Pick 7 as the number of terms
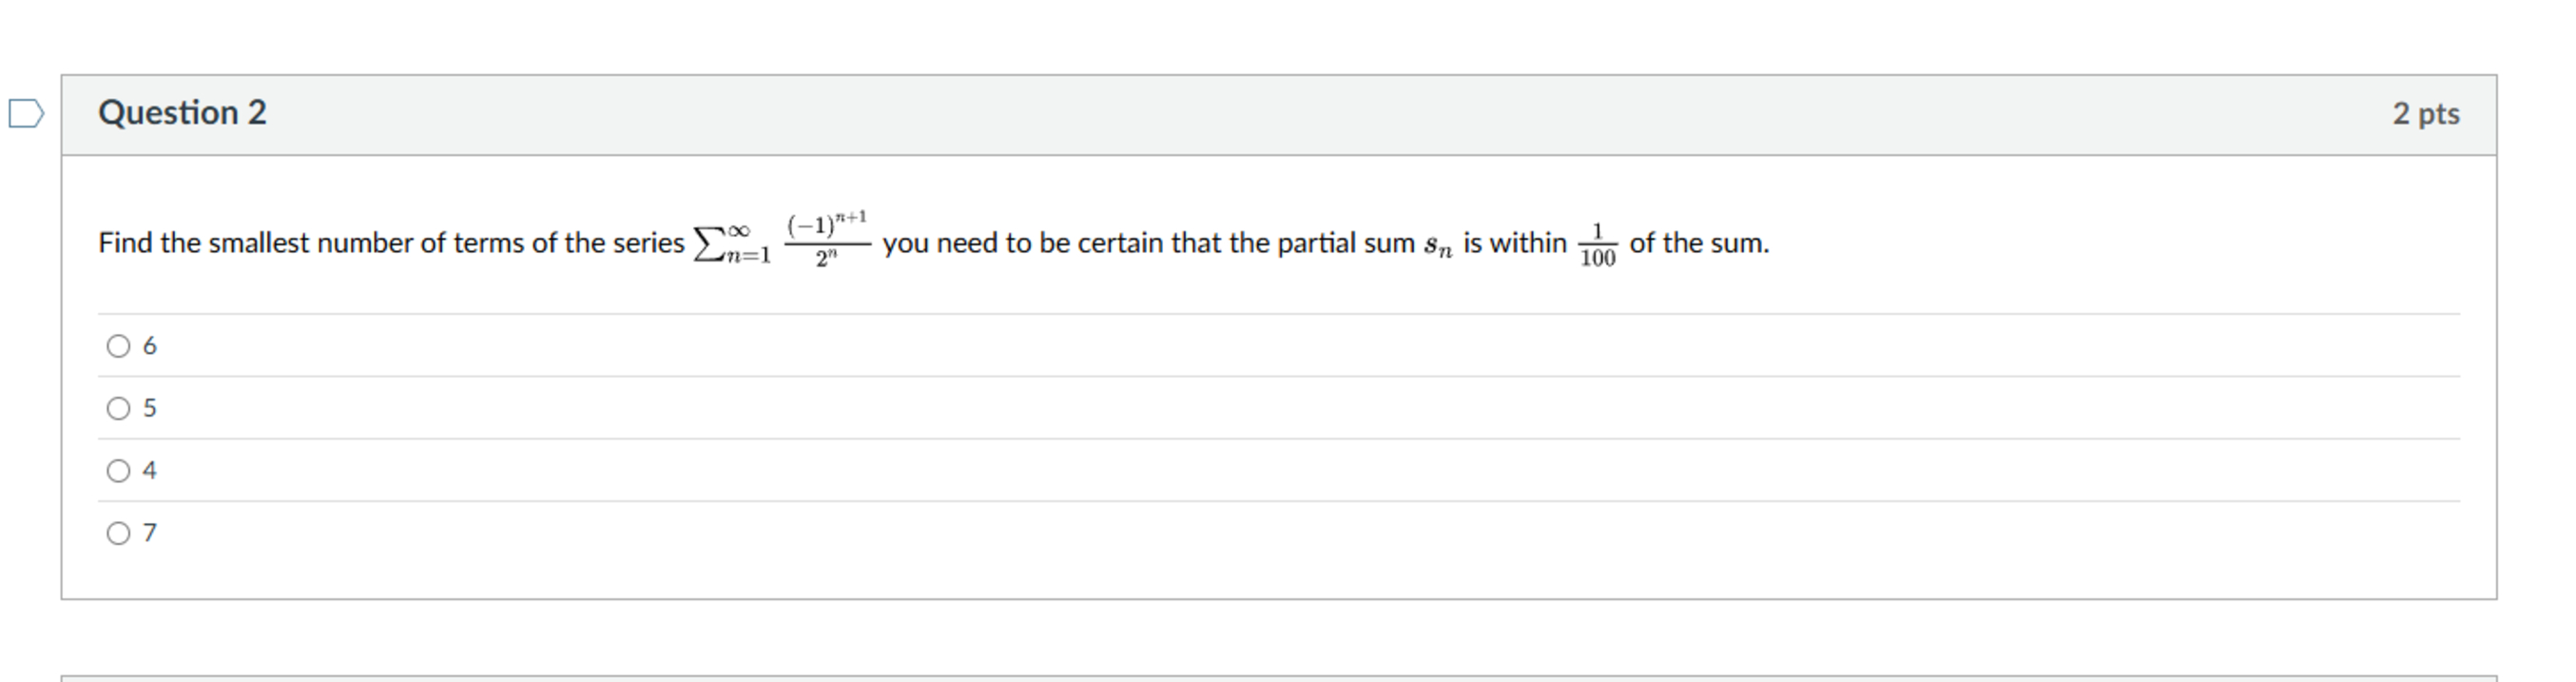 tap(117, 531)
